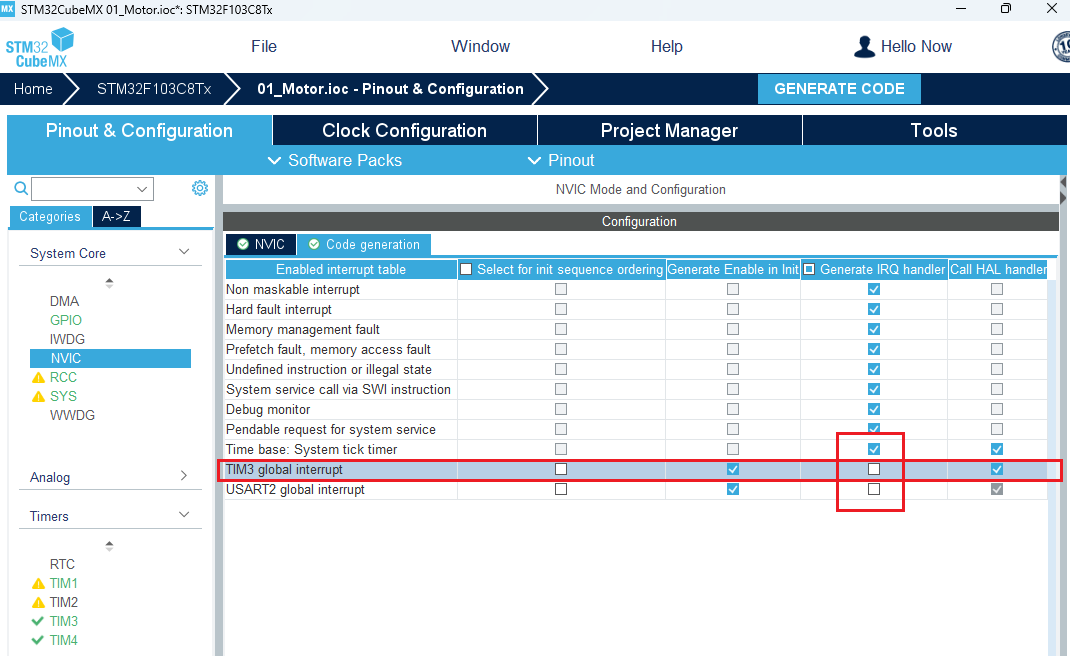The image size is (1070, 656).
Task: Toggle Generate IRQ handler for USART2
Action: (874, 489)
